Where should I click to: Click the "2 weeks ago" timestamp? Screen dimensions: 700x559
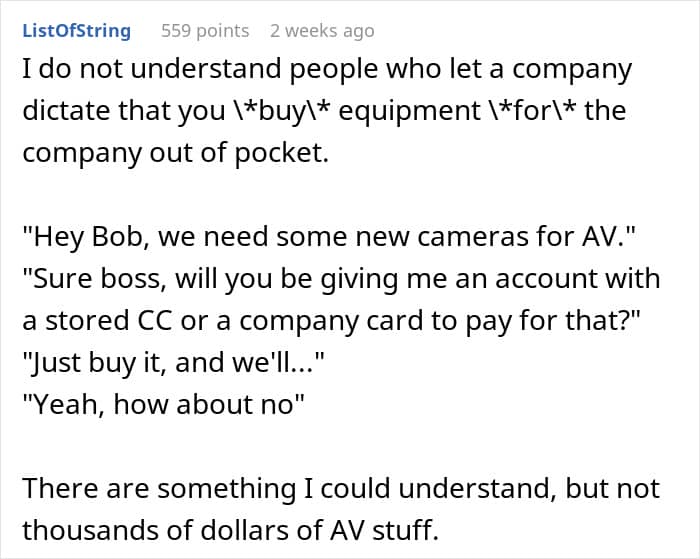[322, 30]
